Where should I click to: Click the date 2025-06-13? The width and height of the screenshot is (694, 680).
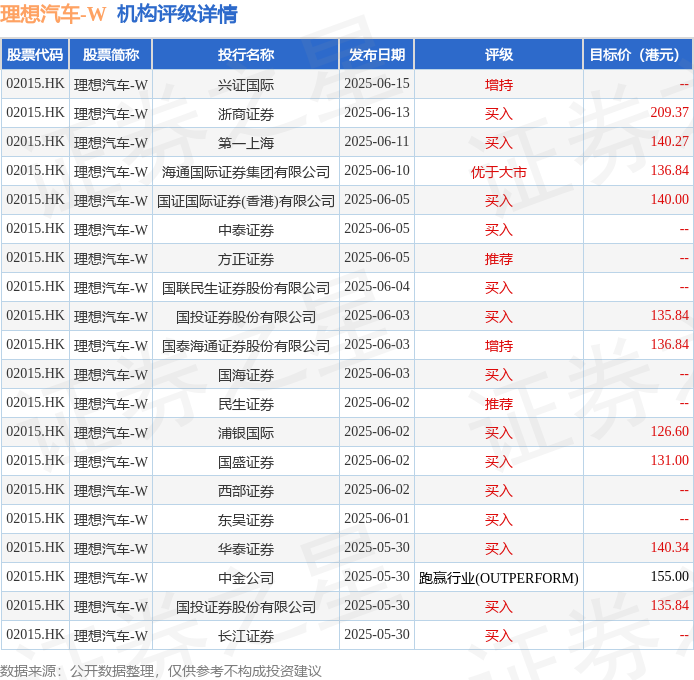(x=377, y=112)
